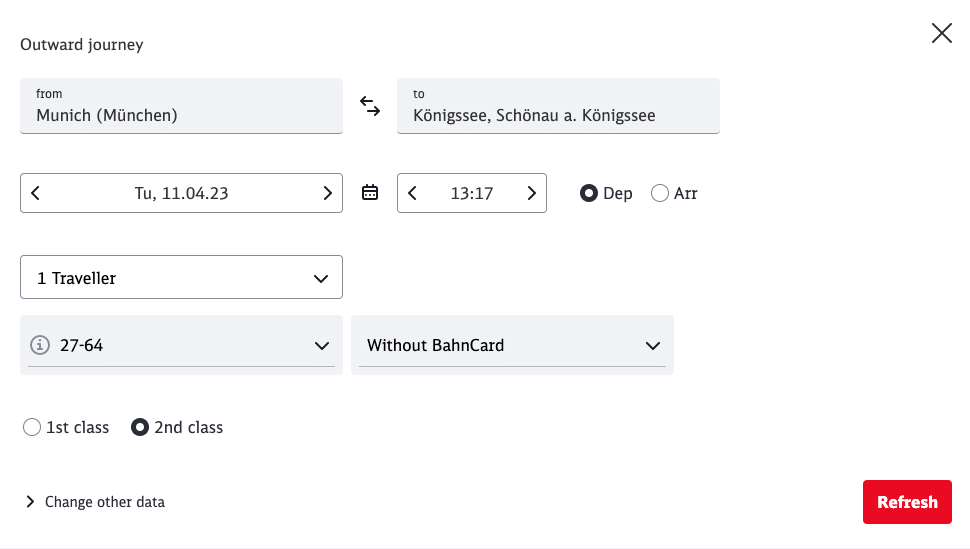Screen dimensions: 970x549
Task: Open the calendar date picker icon
Action: click(370, 192)
